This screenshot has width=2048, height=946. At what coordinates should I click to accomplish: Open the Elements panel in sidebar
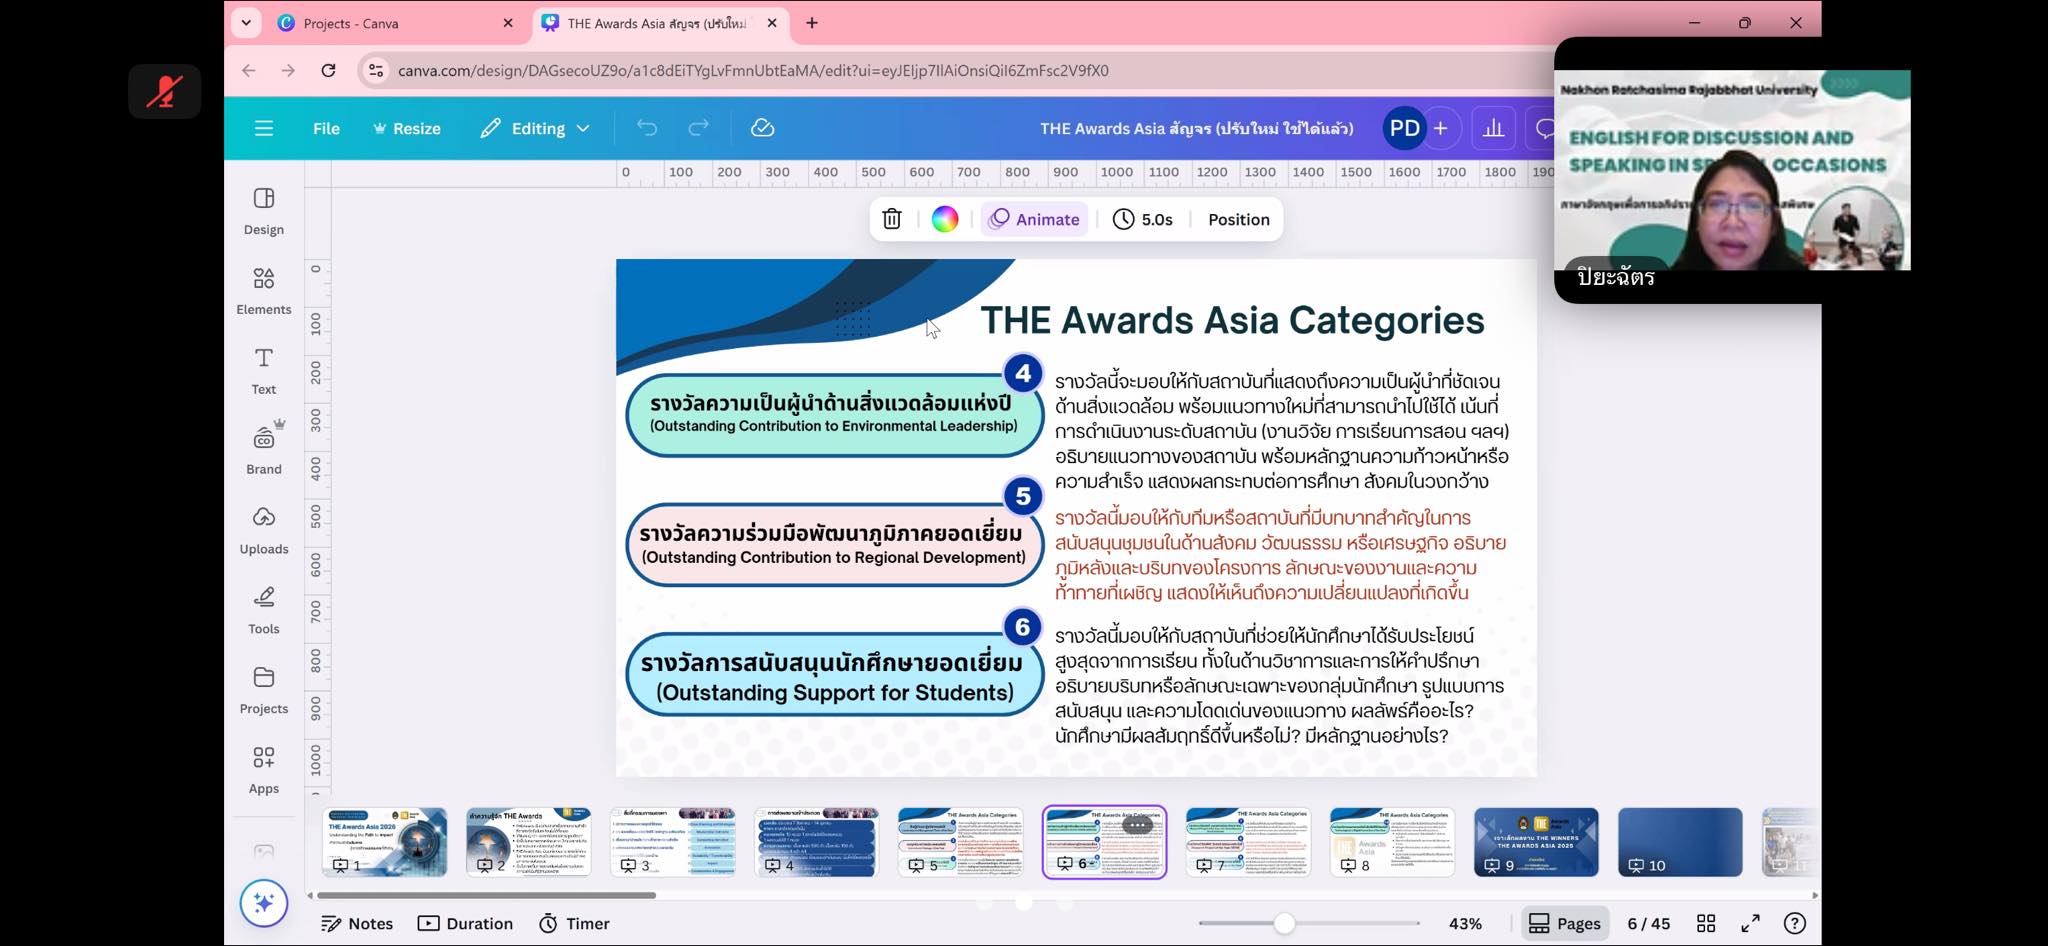pyautogui.click(x=263, y=289)
